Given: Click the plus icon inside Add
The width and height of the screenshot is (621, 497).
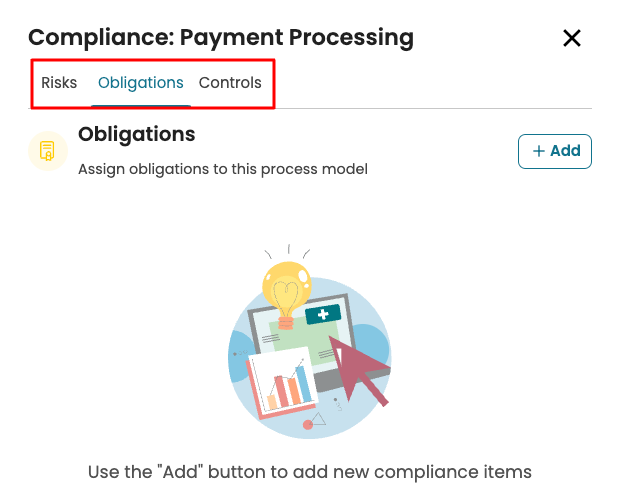Looking at the screenshot, I should coord(539,151).
